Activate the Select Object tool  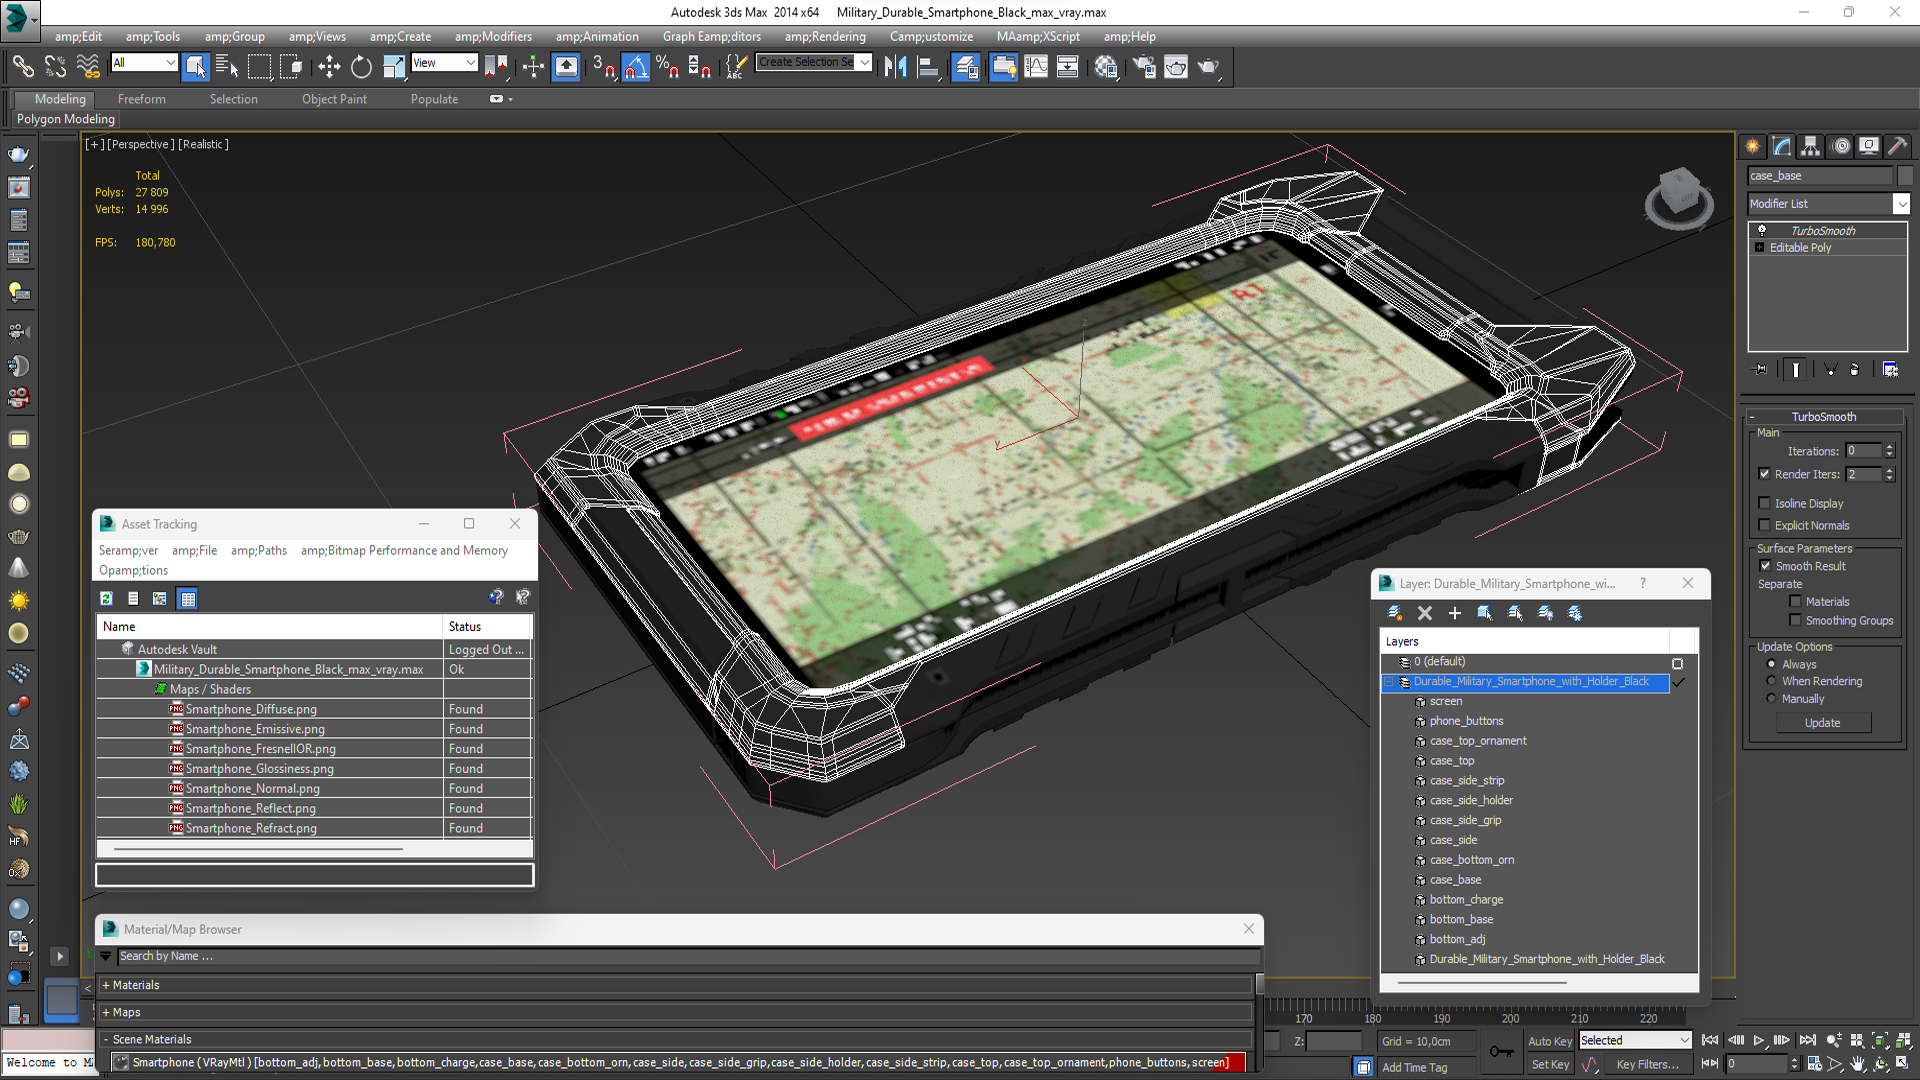[196, 66]
